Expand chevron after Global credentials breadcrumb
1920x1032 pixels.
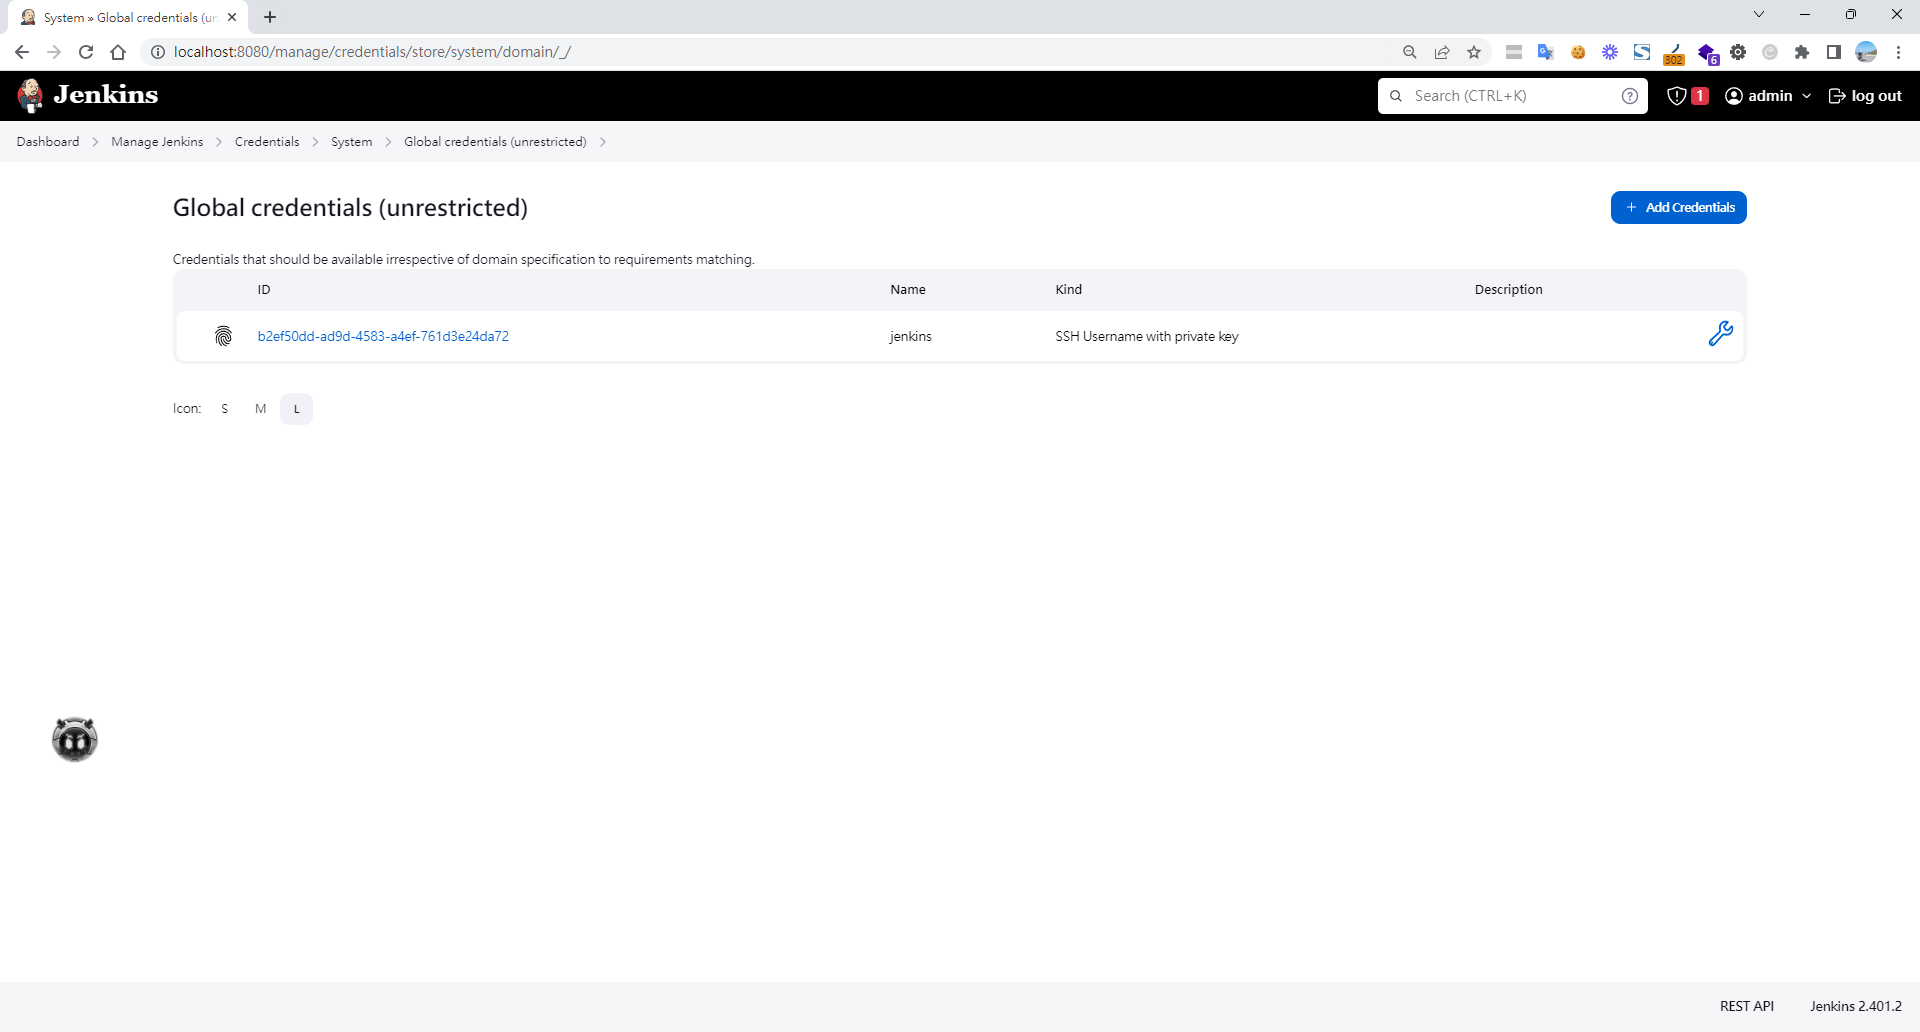tap(603, 142)
